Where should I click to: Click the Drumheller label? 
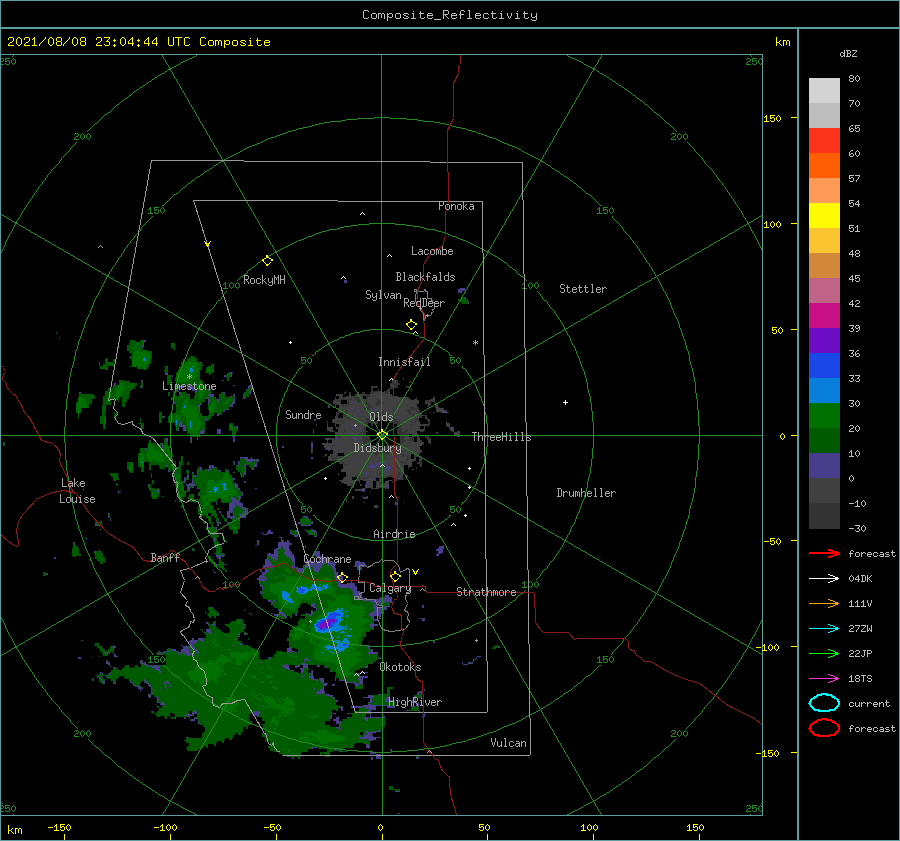pos(586,493)
